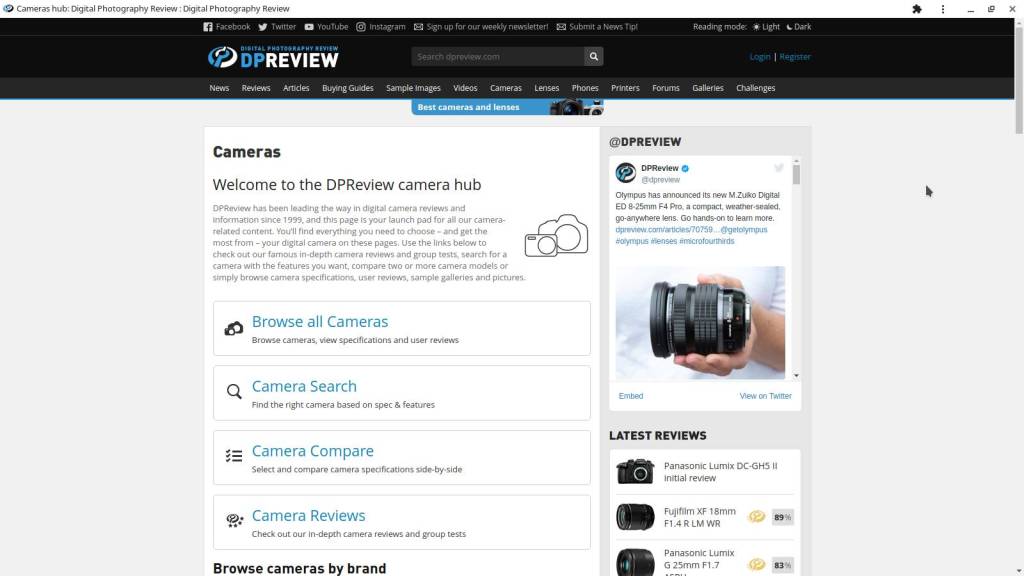Open the #microfourthirds hashtag link

click(x=707, y=241)
